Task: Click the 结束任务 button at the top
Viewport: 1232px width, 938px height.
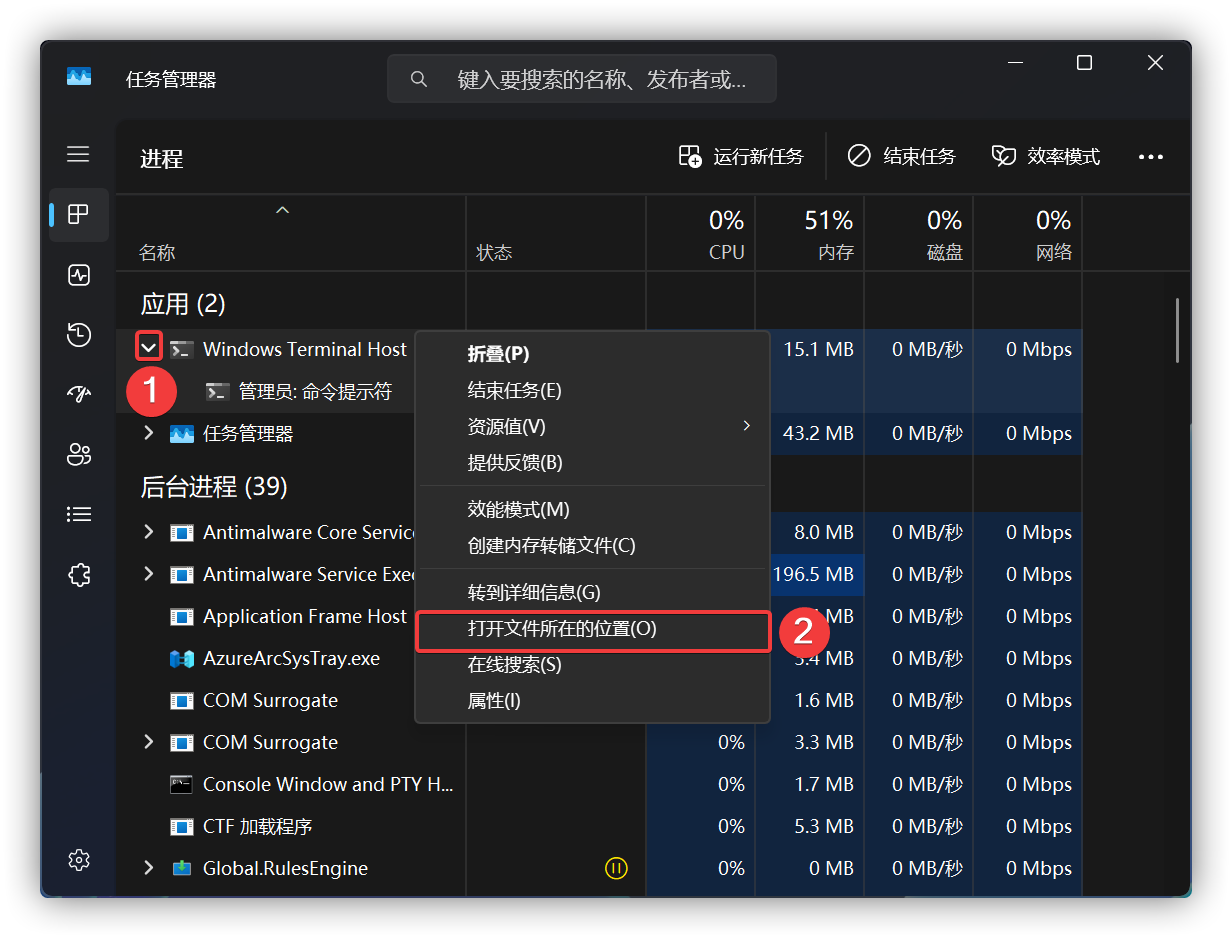Action: (x=901, y=156)
